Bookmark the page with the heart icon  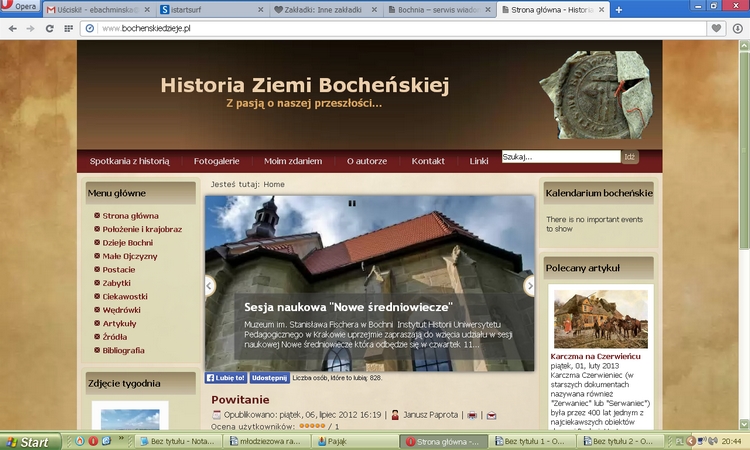coord(716,29)
